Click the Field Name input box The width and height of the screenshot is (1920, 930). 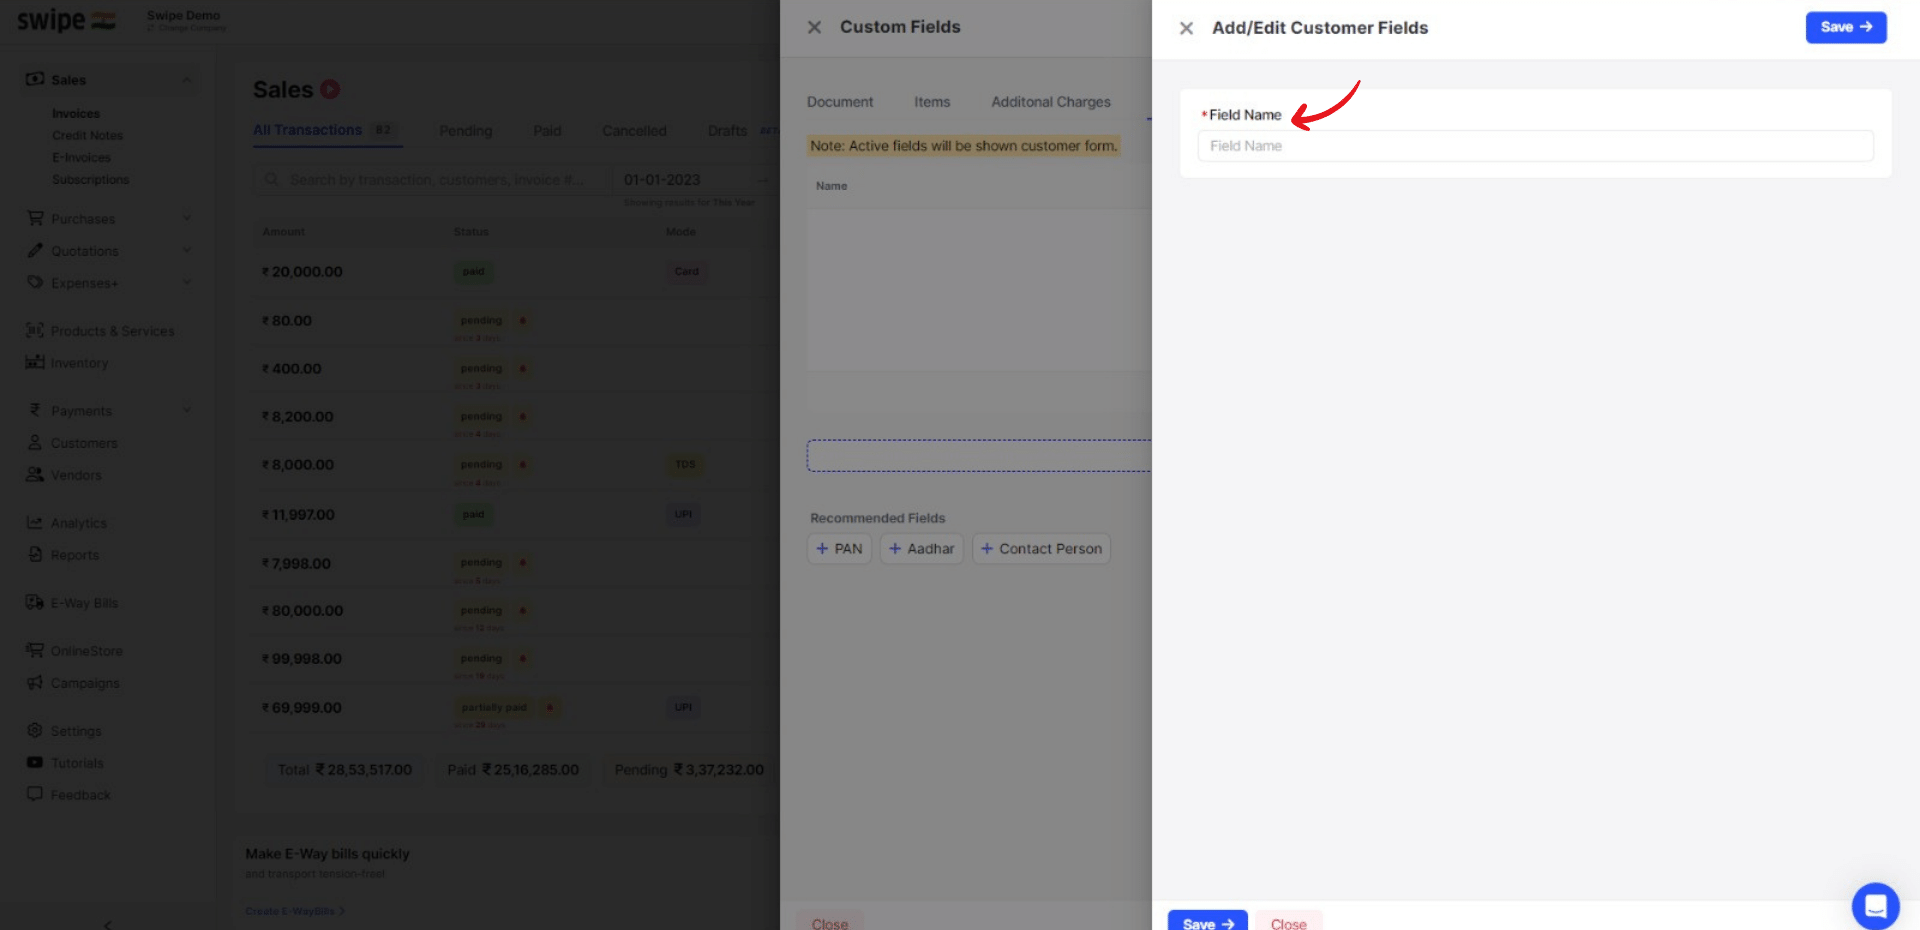1535,146
